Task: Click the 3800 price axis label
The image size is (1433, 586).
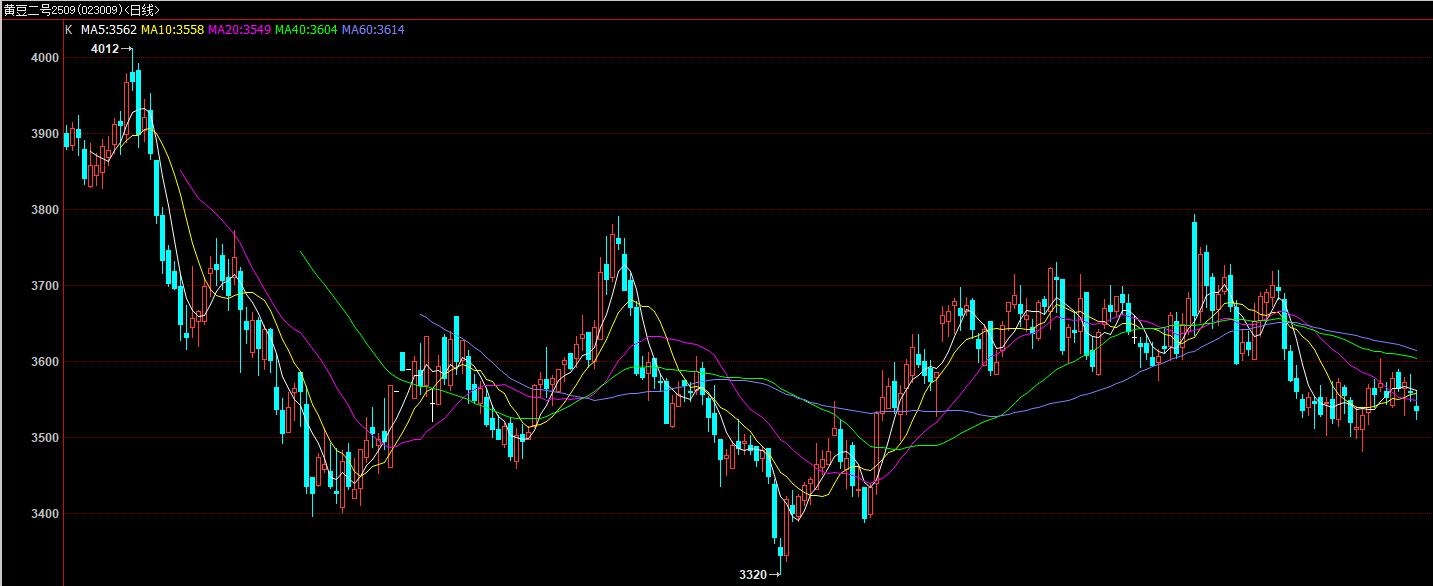Action: point(45,210)
